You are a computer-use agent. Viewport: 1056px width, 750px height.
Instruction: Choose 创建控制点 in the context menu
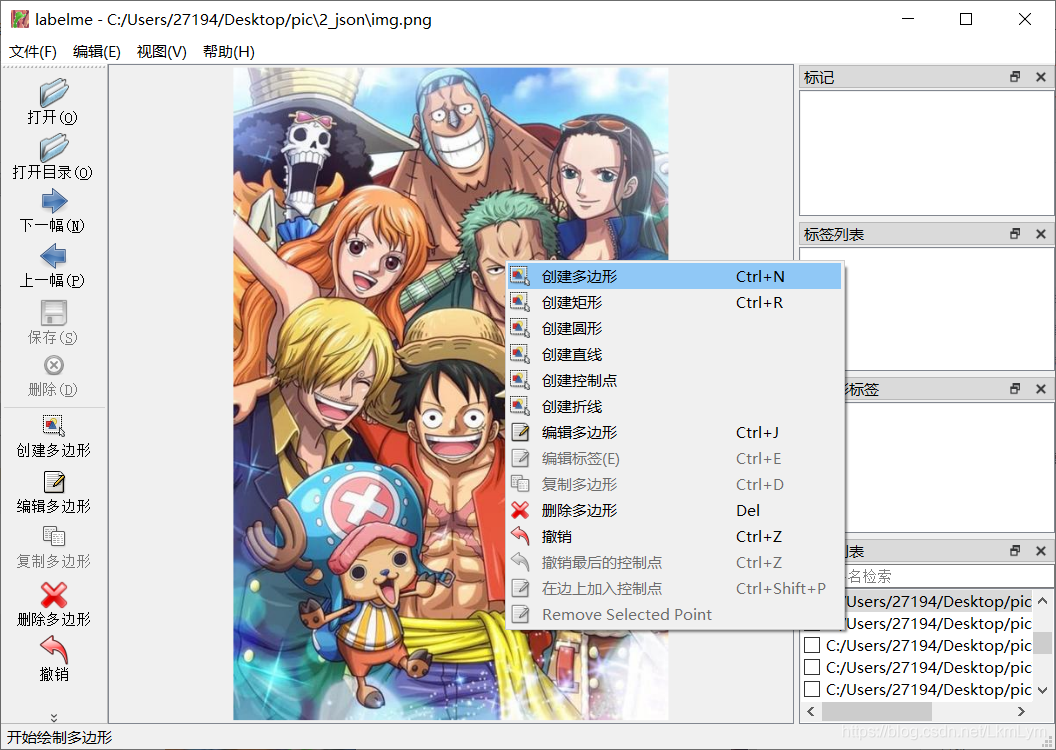674,380
